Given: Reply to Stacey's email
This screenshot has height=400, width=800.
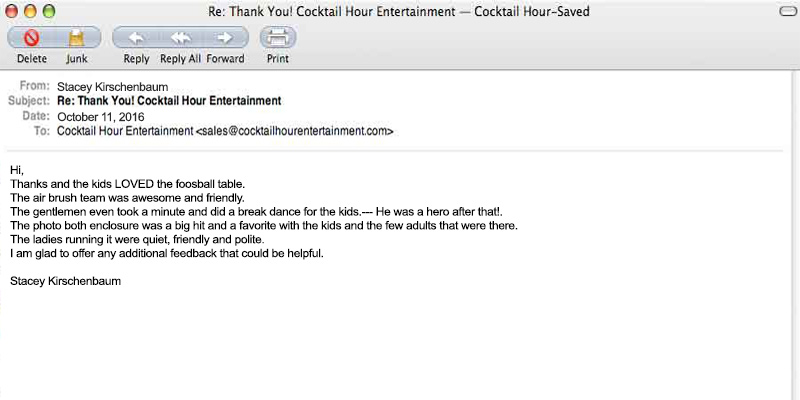Looking at the screenshot, I should (x=136, y=38).
